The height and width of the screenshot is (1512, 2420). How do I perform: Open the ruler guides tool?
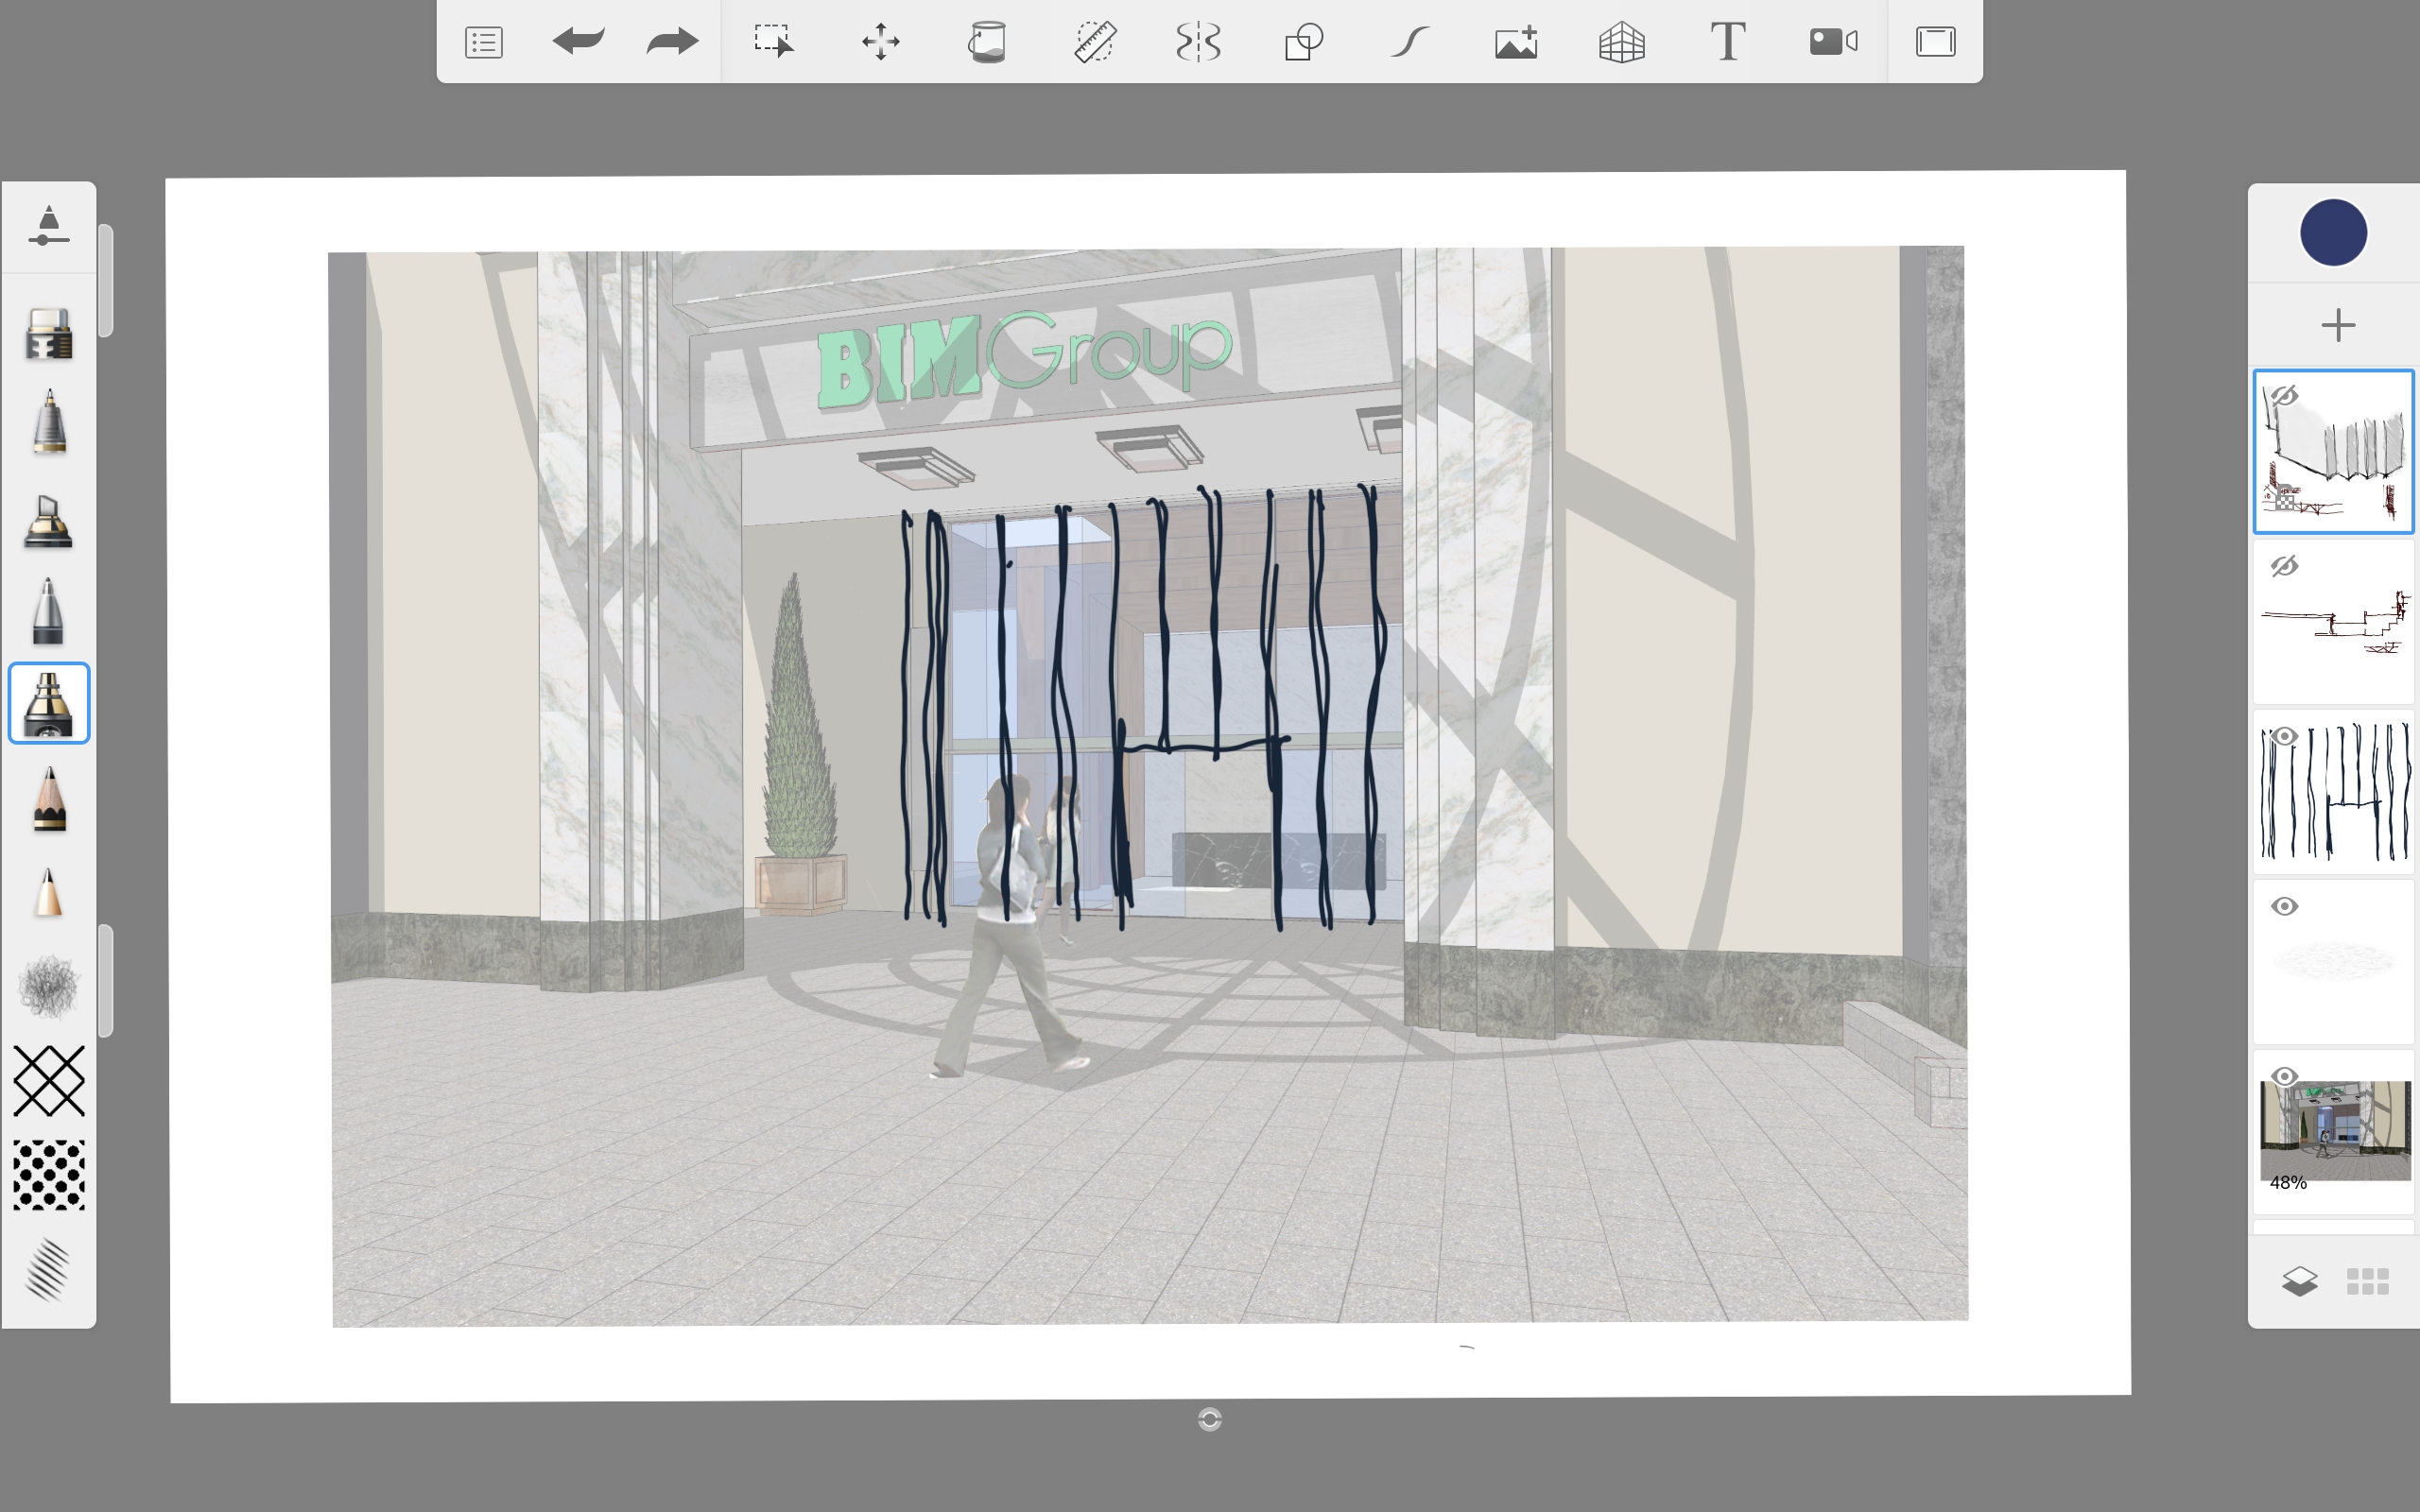pos(1094,42)
